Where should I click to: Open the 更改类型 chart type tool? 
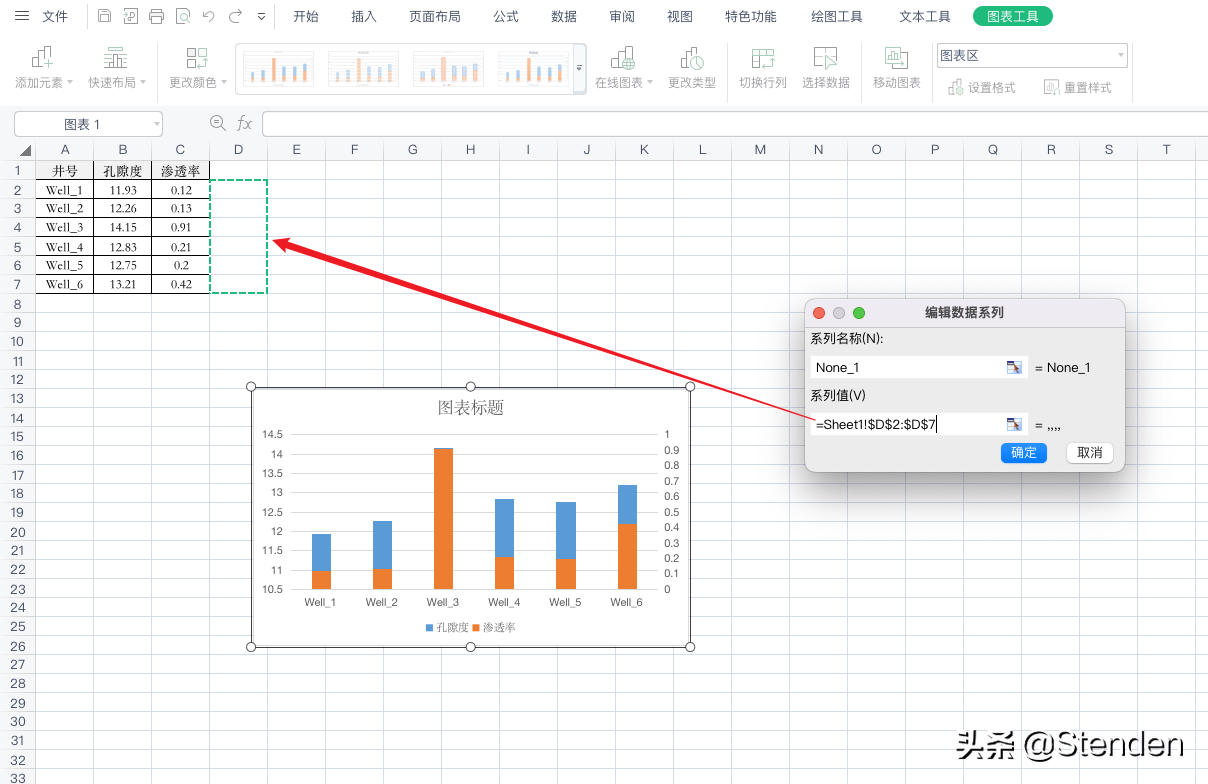[692, 68]
